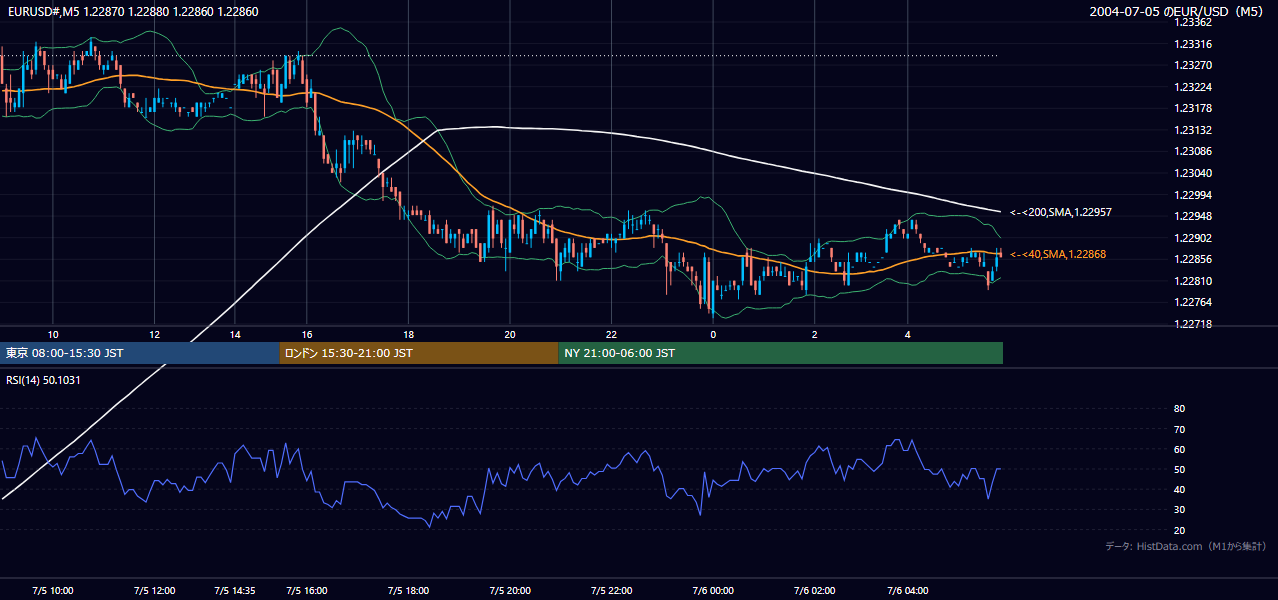Click hour label 0 under price chart

pos(713,334)
